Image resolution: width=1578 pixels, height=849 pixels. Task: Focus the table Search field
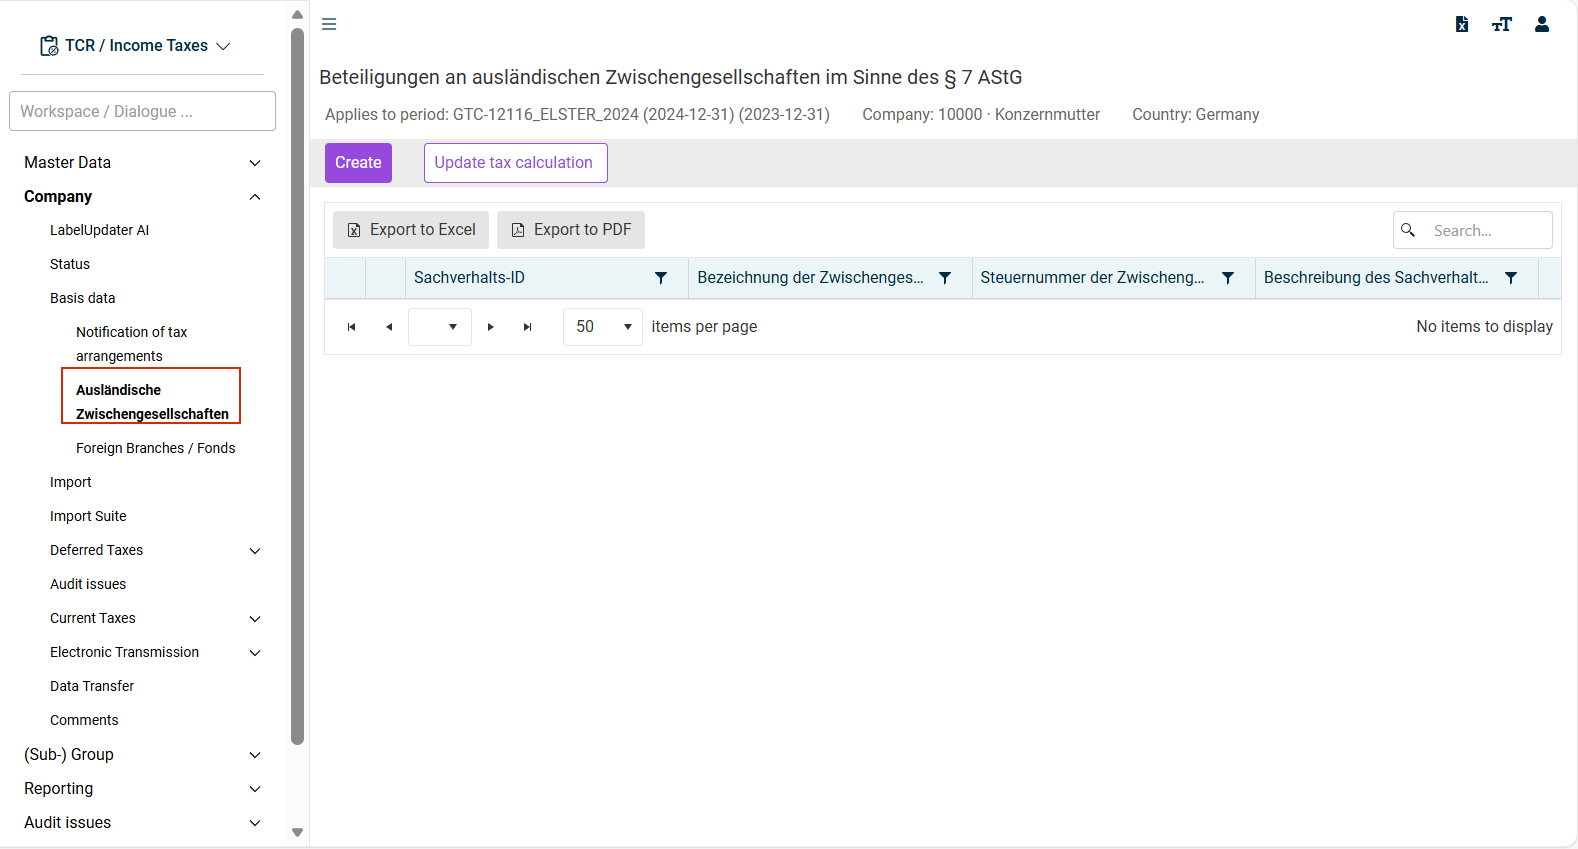tap(1473, 230)
